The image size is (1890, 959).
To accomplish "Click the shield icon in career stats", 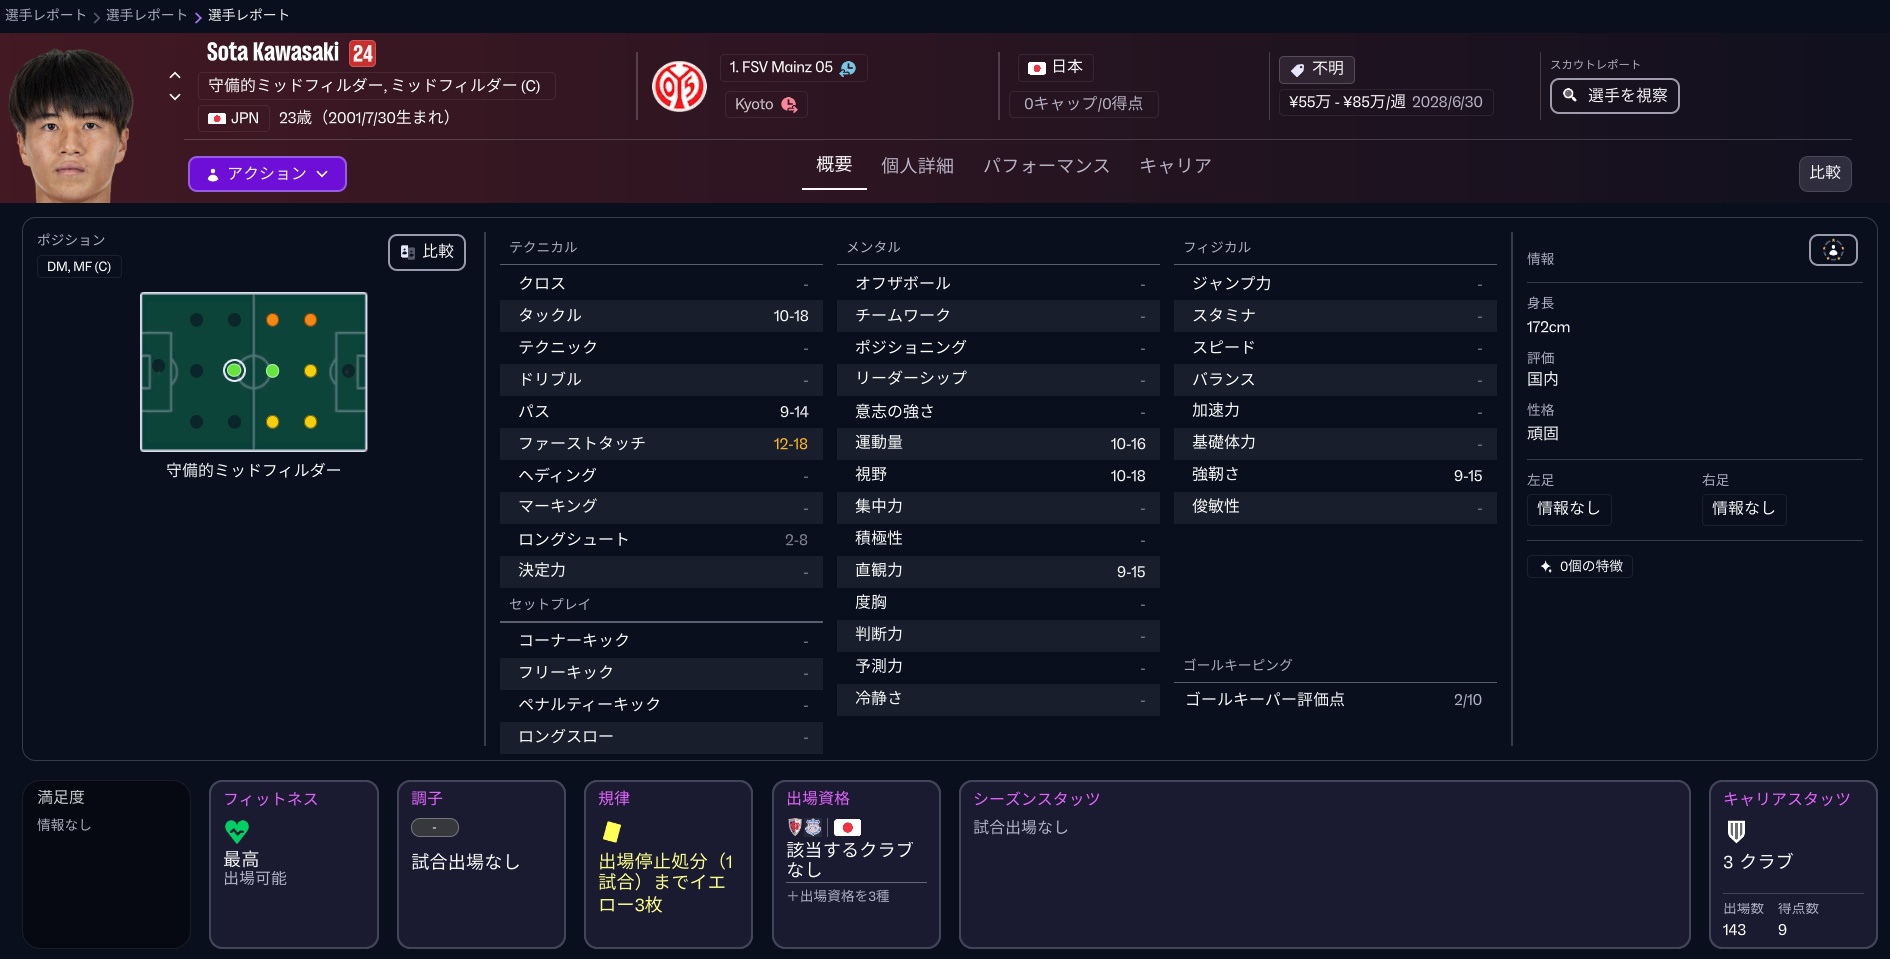I will click(1736, 831).
